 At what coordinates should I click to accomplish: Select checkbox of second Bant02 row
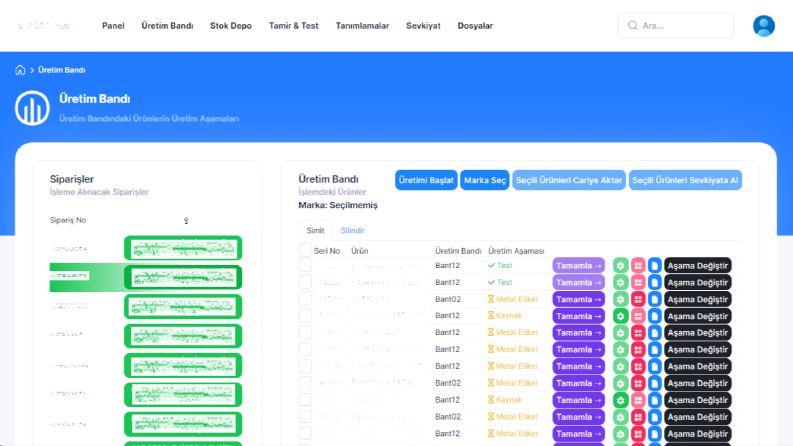coord(305,383)
